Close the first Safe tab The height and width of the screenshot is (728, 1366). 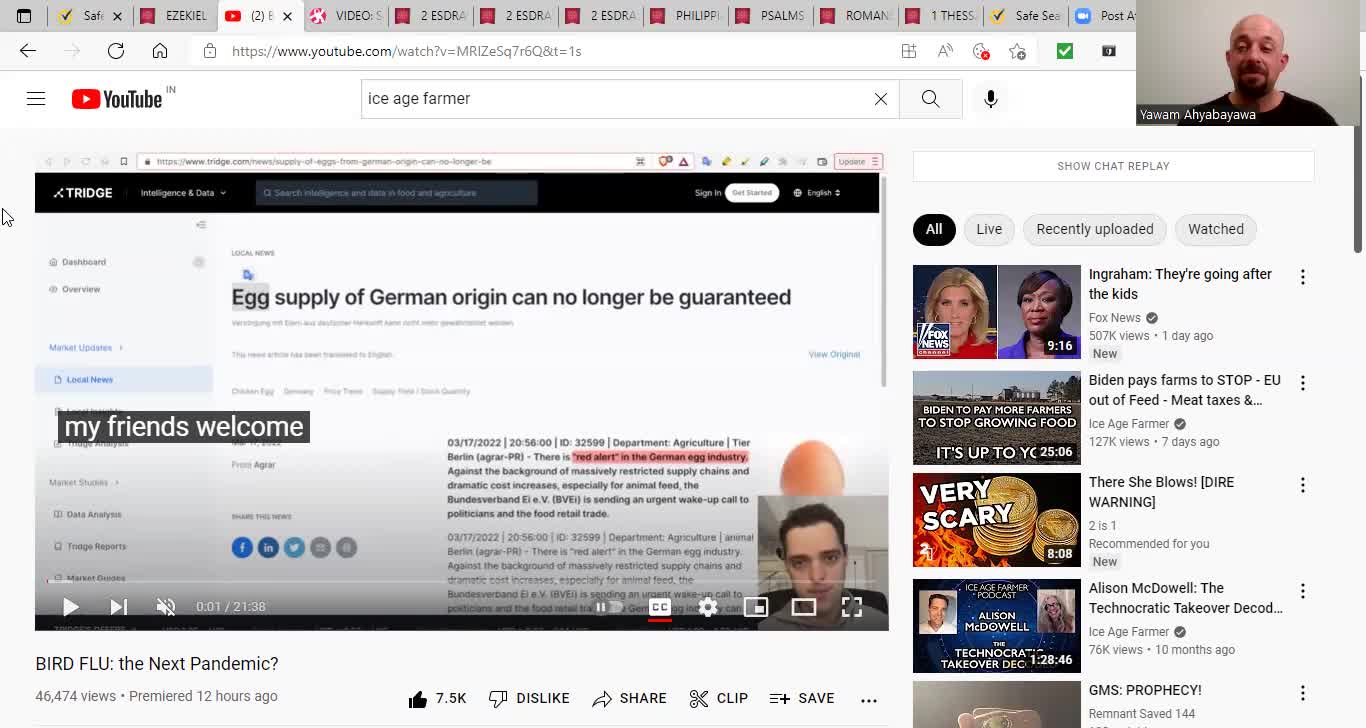click(117, 16)
